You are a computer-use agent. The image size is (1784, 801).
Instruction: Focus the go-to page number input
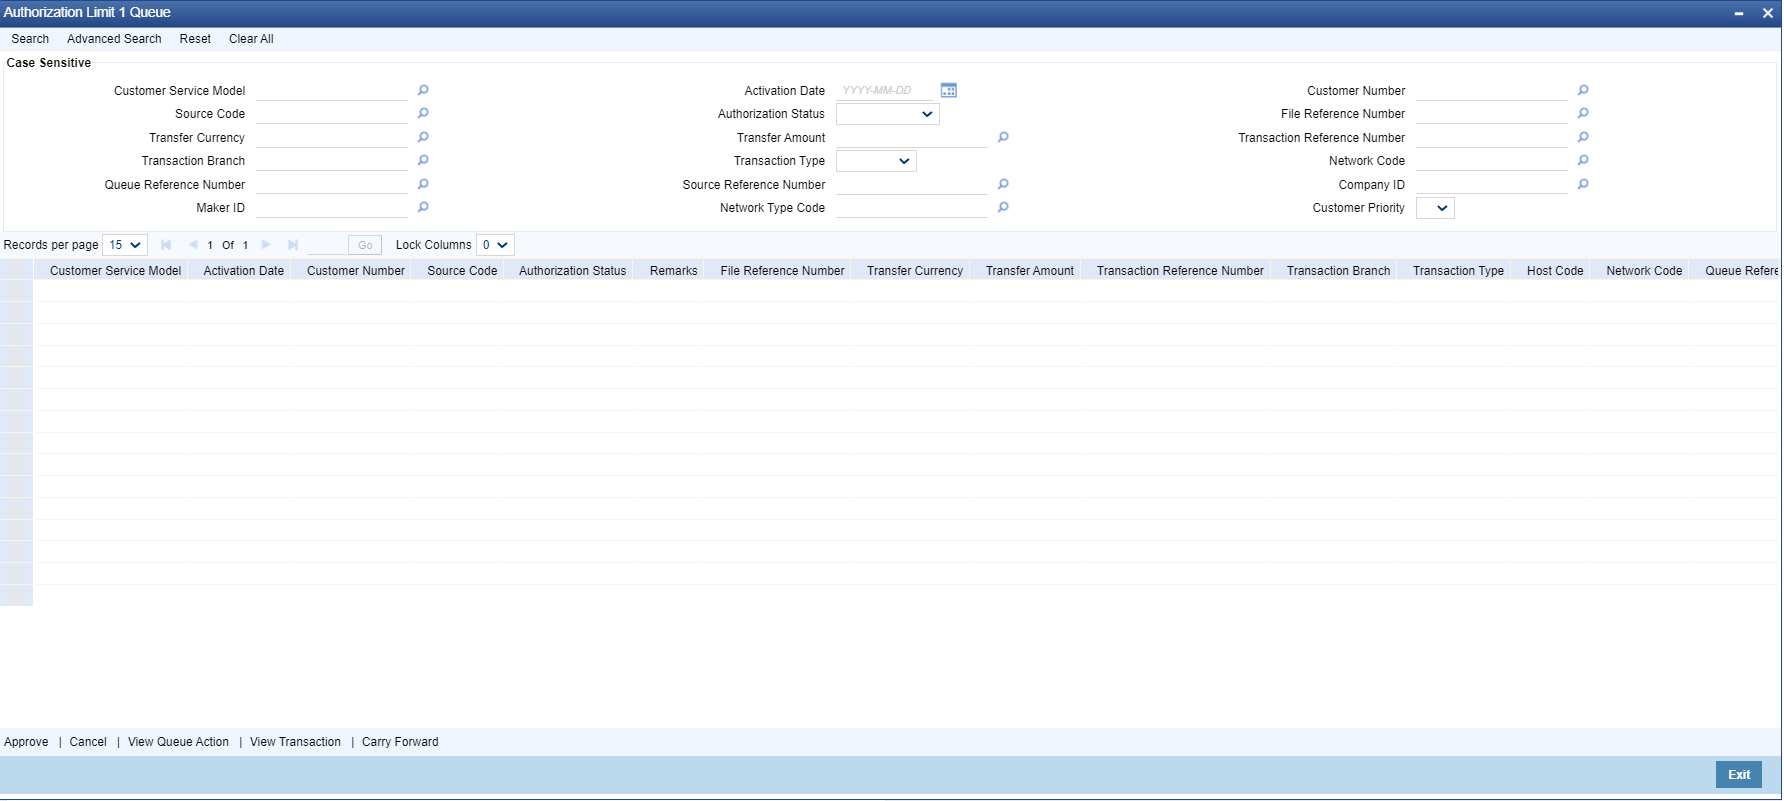tap(326, 245)
